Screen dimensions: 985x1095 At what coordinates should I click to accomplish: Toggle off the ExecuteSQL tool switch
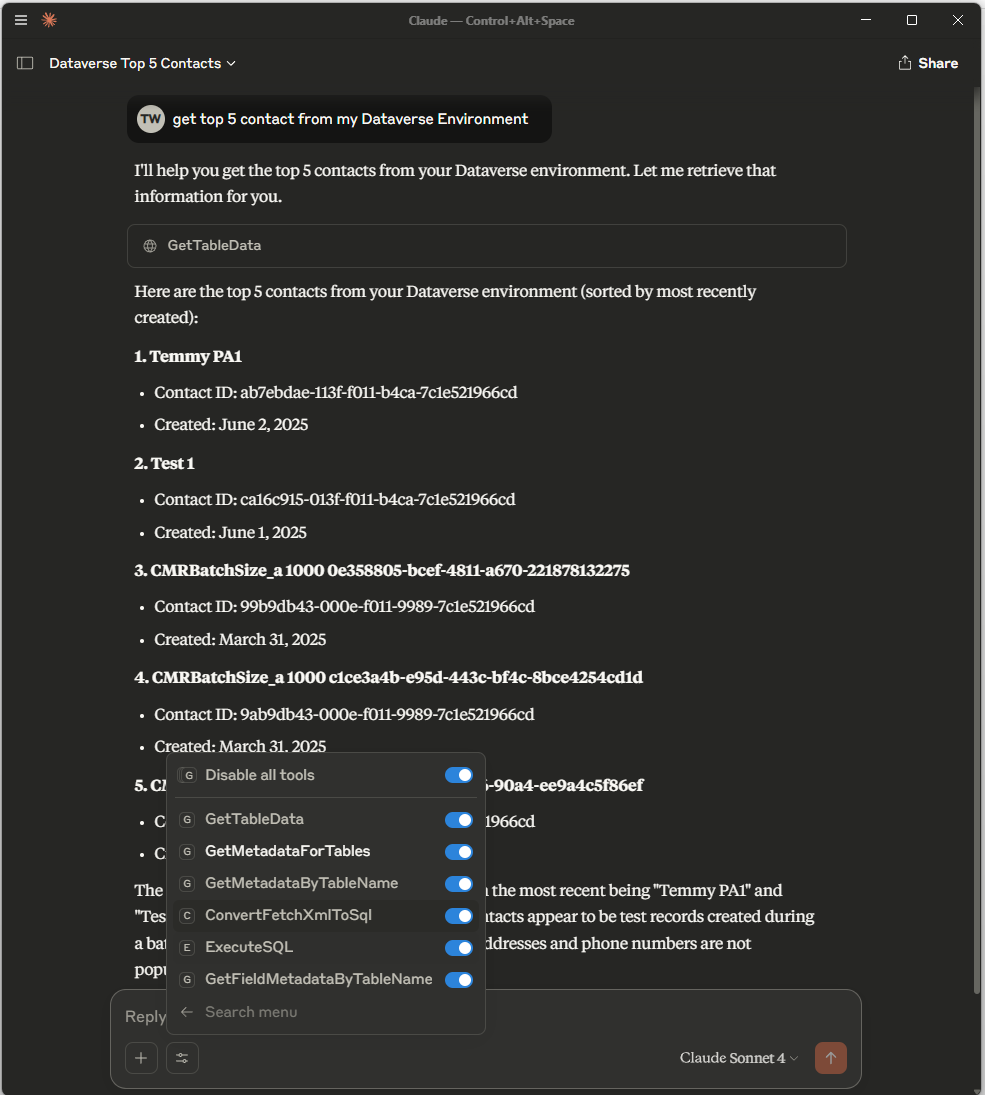click(x=459, y=948)
